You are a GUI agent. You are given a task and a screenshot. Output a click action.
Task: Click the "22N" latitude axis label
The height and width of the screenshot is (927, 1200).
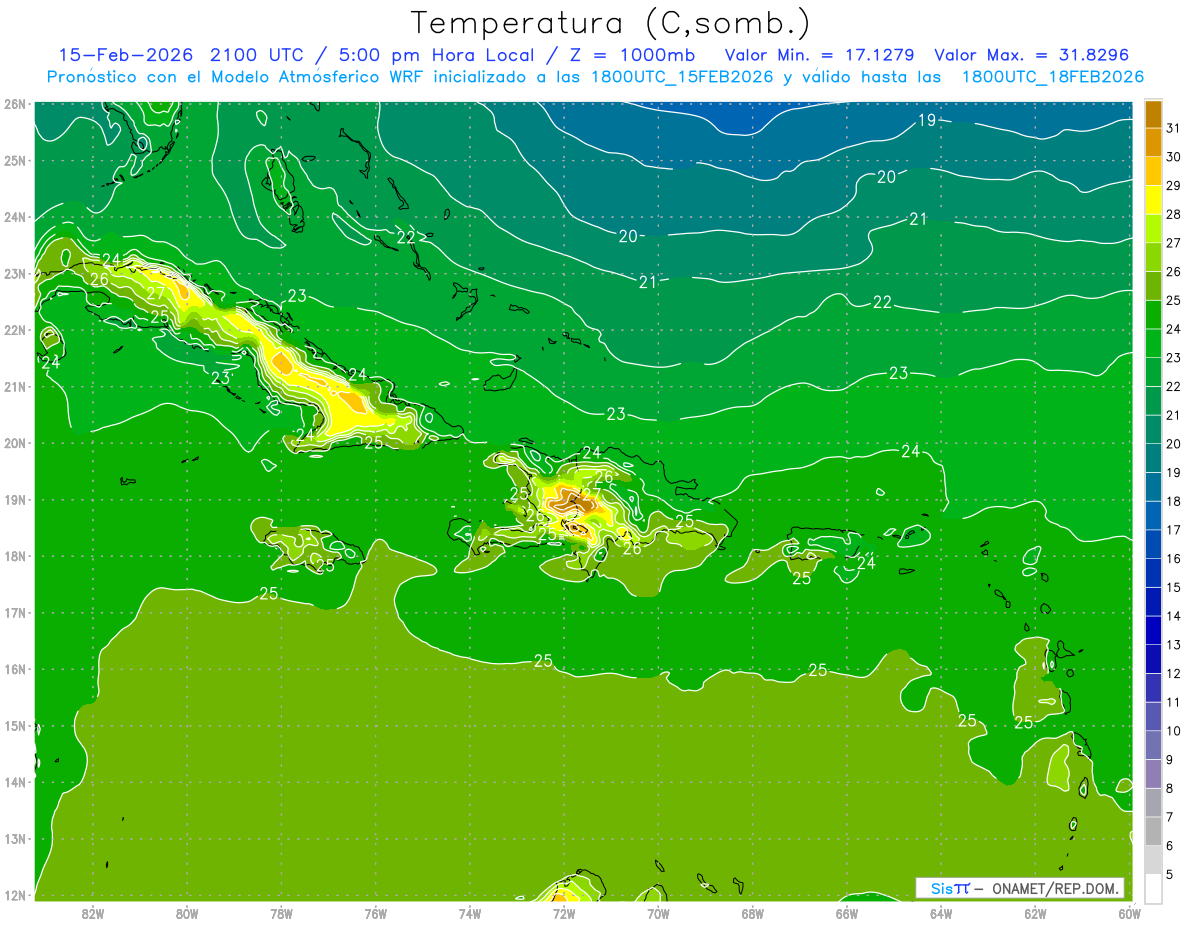coord(15,330)
